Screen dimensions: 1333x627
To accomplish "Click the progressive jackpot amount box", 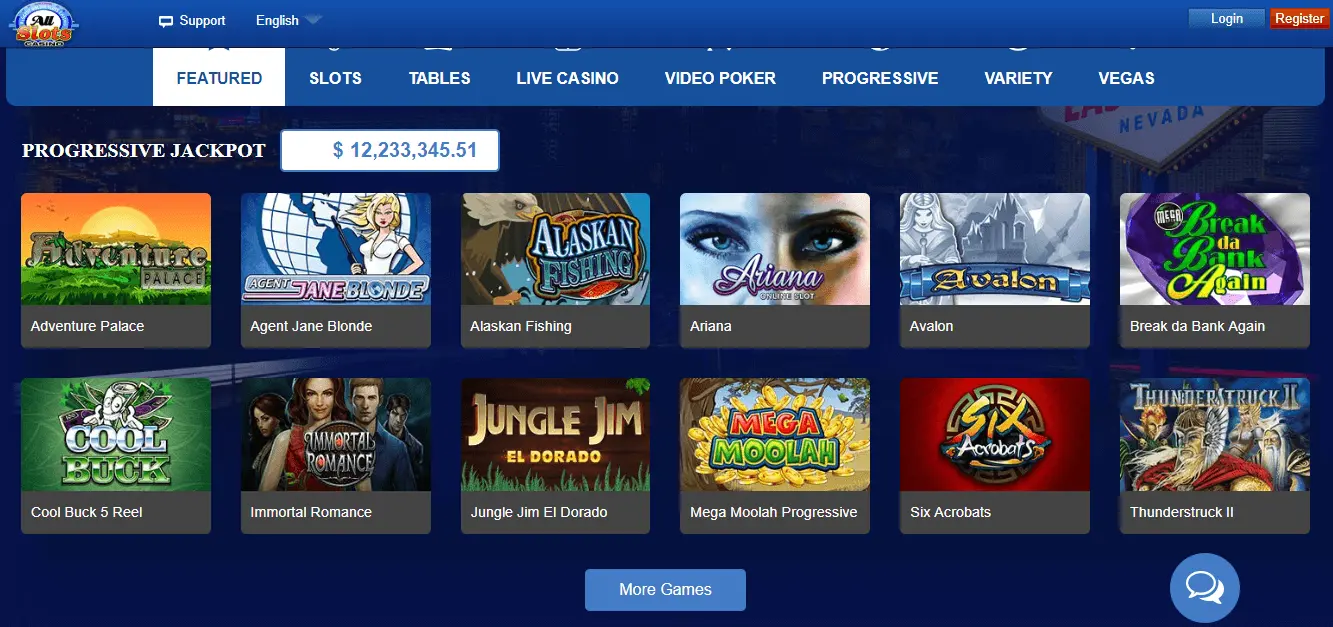I will click(390, 151).
